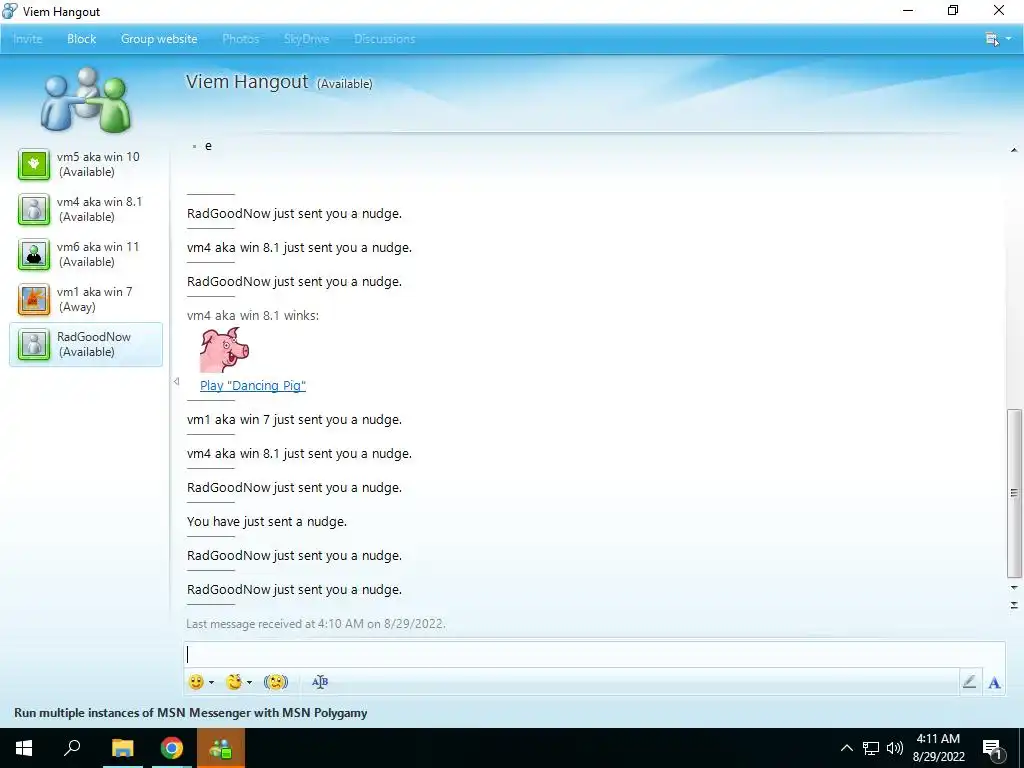Click vm5 aka win 10 avatar icon

point(34,164)
